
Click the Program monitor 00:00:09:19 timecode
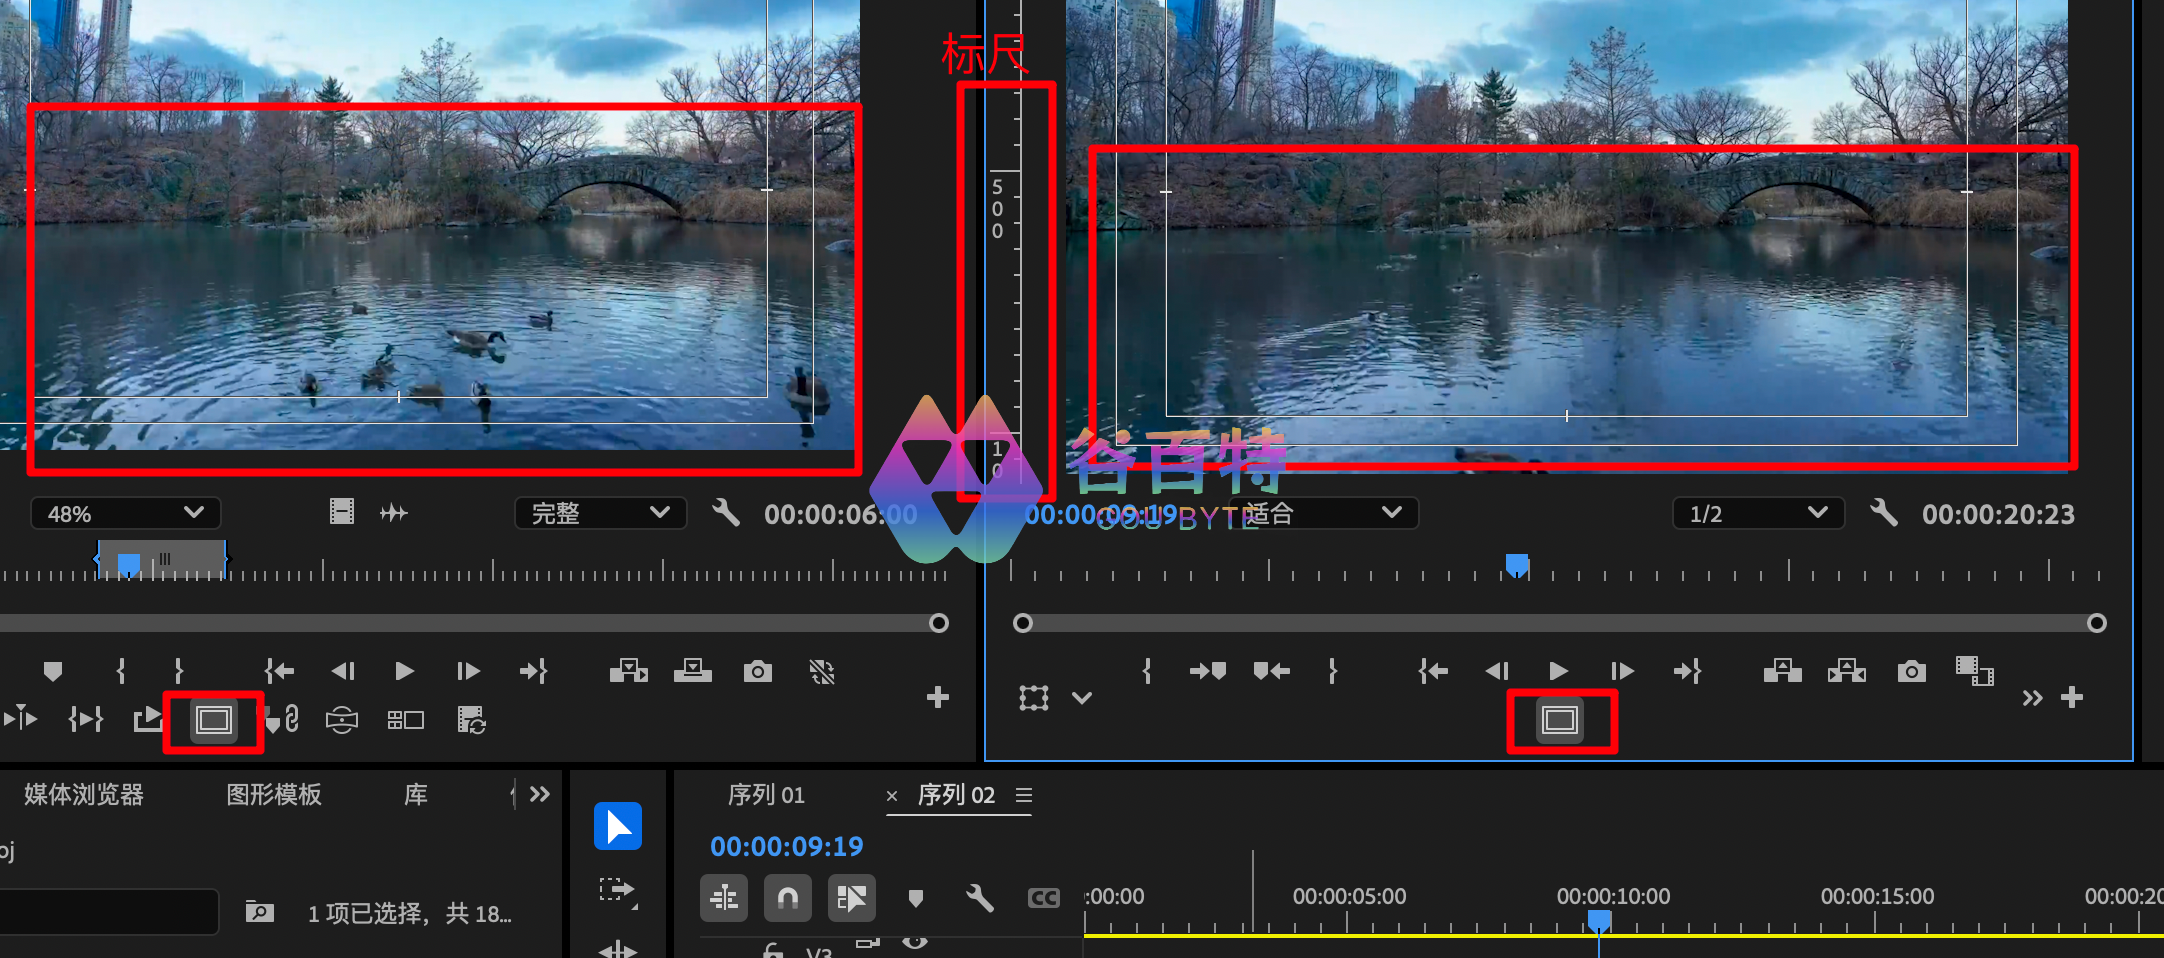1100,514
